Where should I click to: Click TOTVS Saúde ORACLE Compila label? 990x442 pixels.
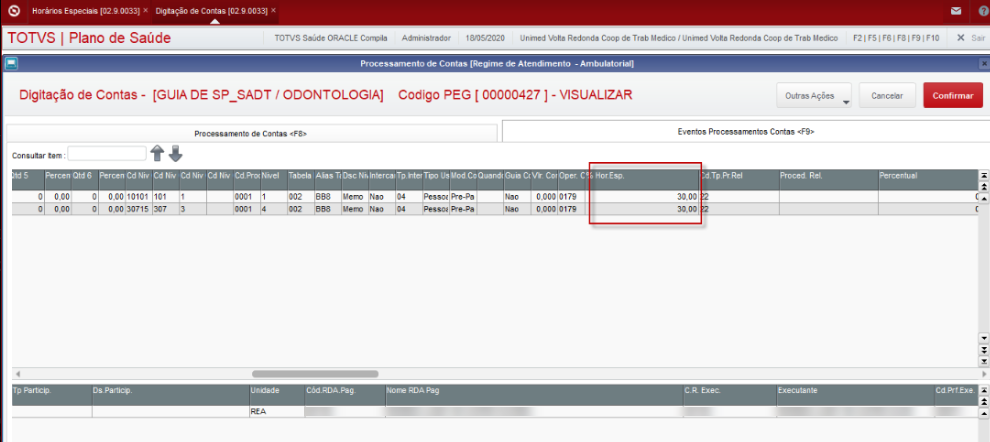[x=331, y=38]
